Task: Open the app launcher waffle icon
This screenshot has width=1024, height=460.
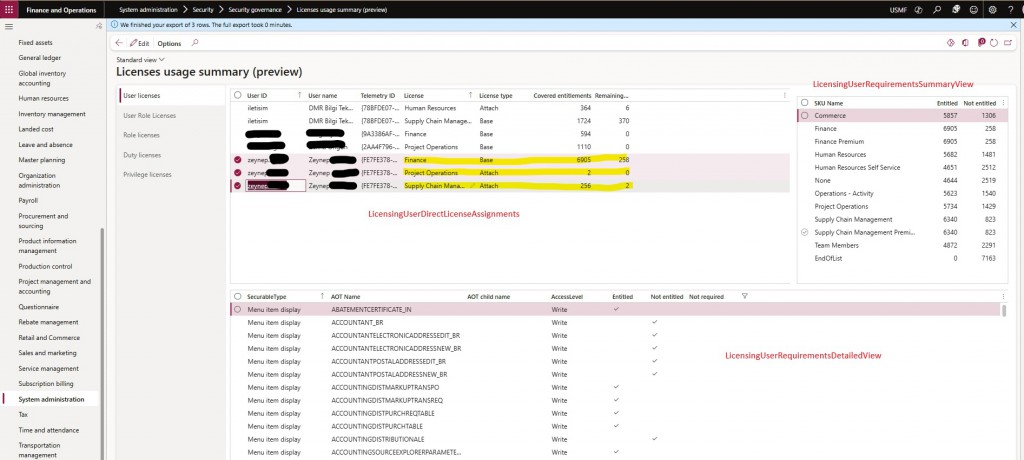Action: click(8, 10)
